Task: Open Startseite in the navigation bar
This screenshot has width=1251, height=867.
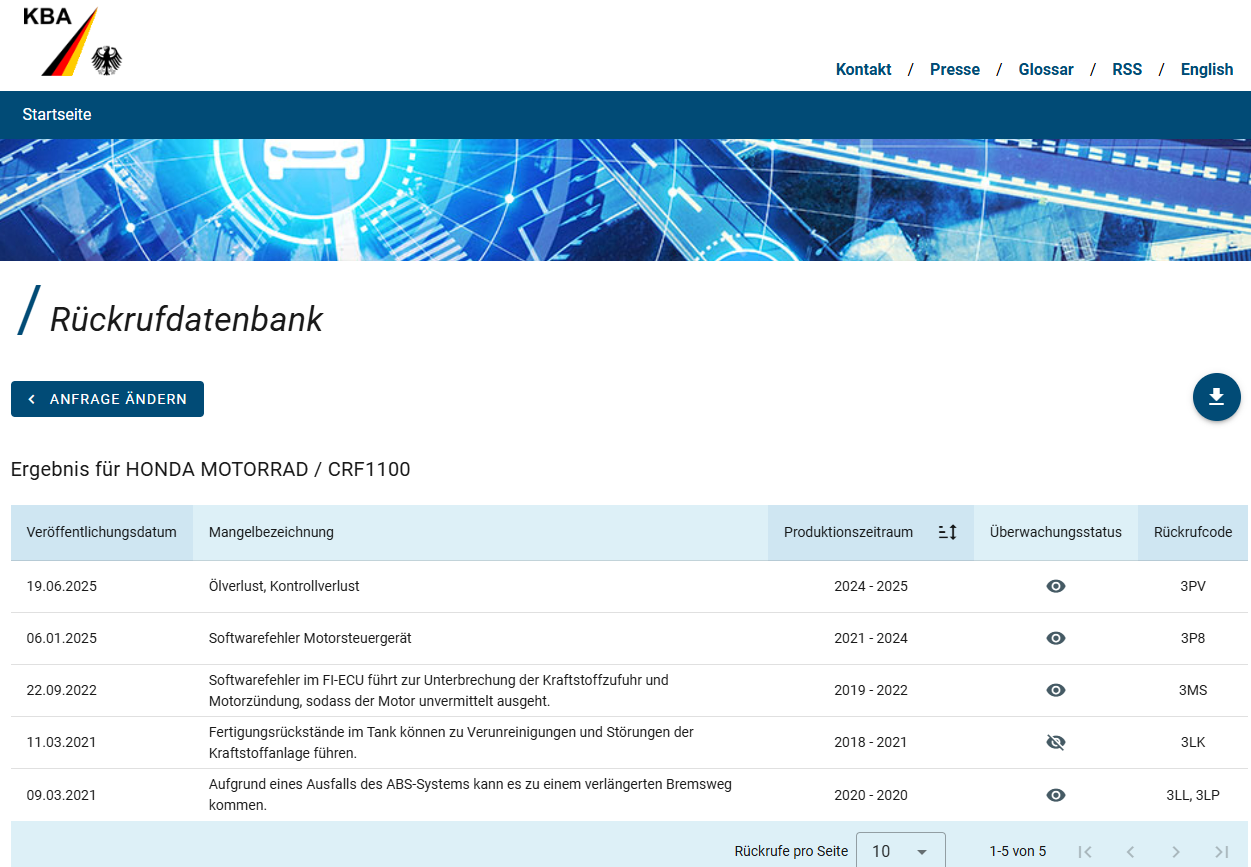Action: coord(57,115)
